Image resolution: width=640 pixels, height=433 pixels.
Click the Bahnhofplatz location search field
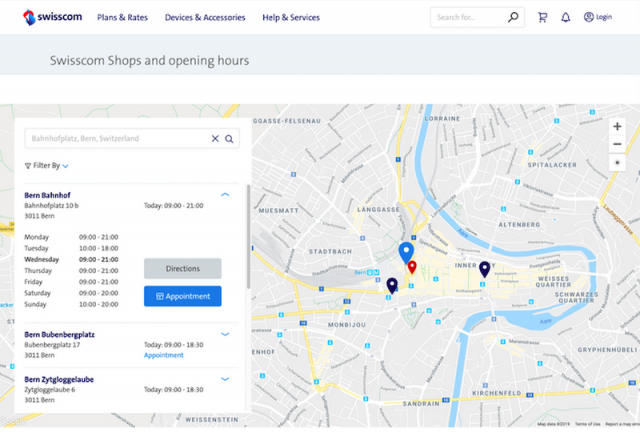115,139
